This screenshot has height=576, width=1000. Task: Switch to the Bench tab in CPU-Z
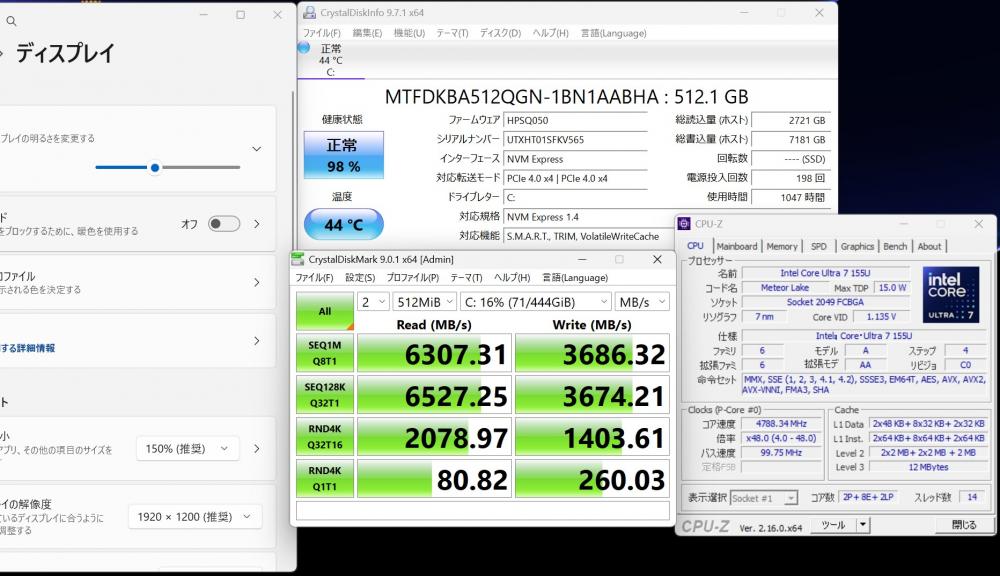click(895, 246)
